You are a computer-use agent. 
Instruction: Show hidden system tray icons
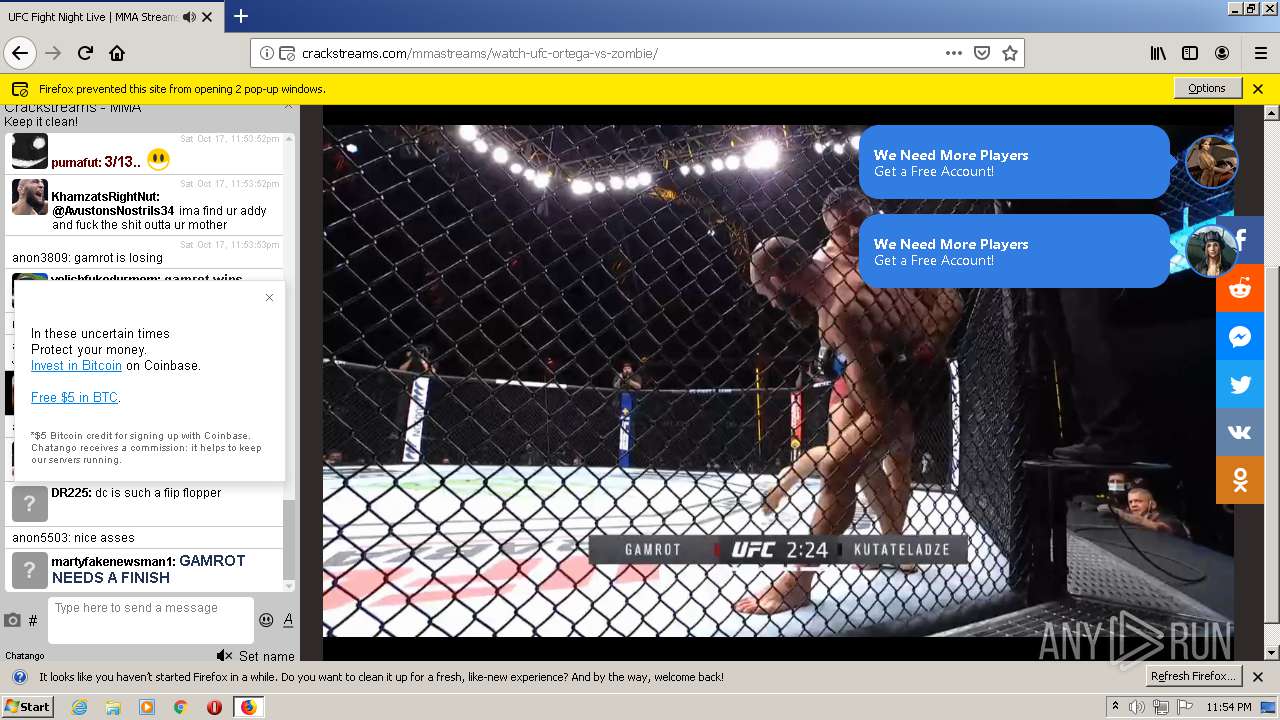pyautogui.click(x=1115, y=707)
